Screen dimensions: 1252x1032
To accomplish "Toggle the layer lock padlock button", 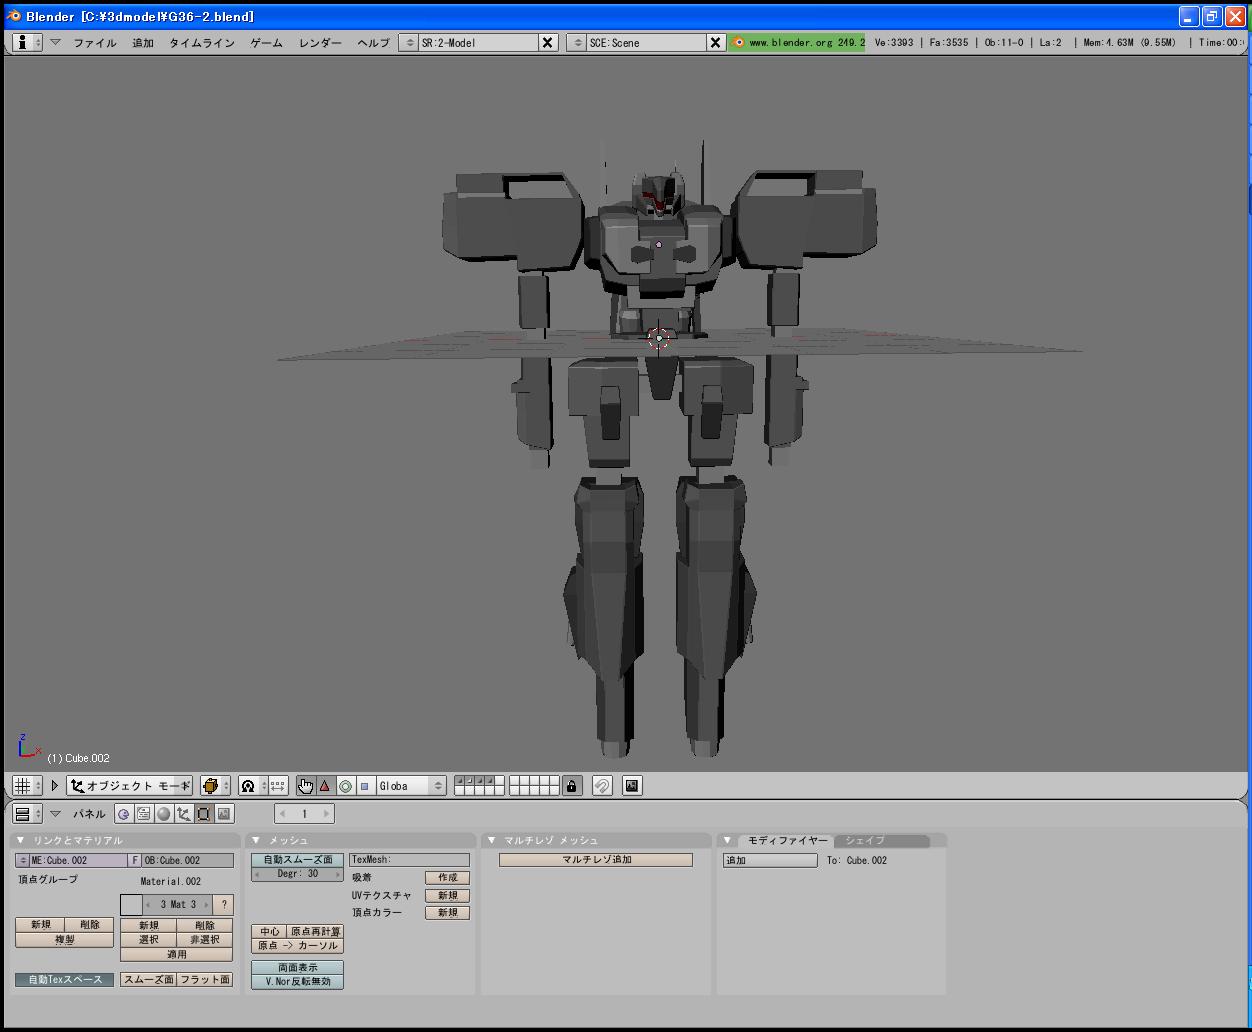I will pos(571,786).
